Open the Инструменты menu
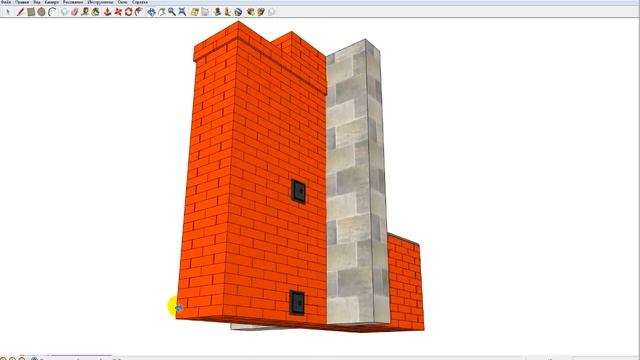The height and width of the screenshot is (360, 640). coord(100,2)
